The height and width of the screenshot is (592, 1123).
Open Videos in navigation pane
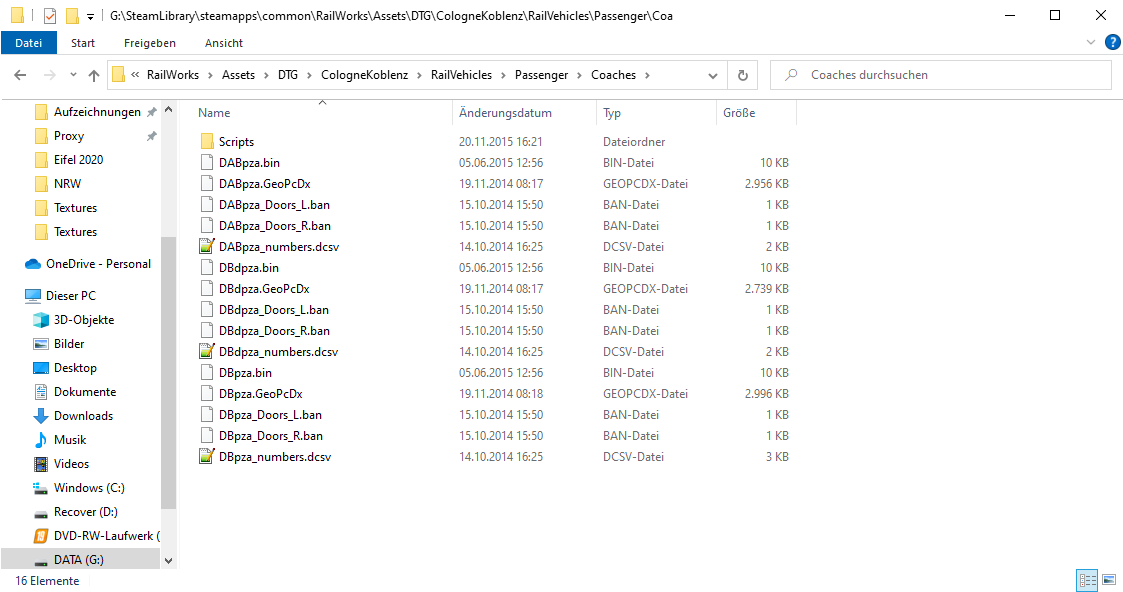click(71, 464)
